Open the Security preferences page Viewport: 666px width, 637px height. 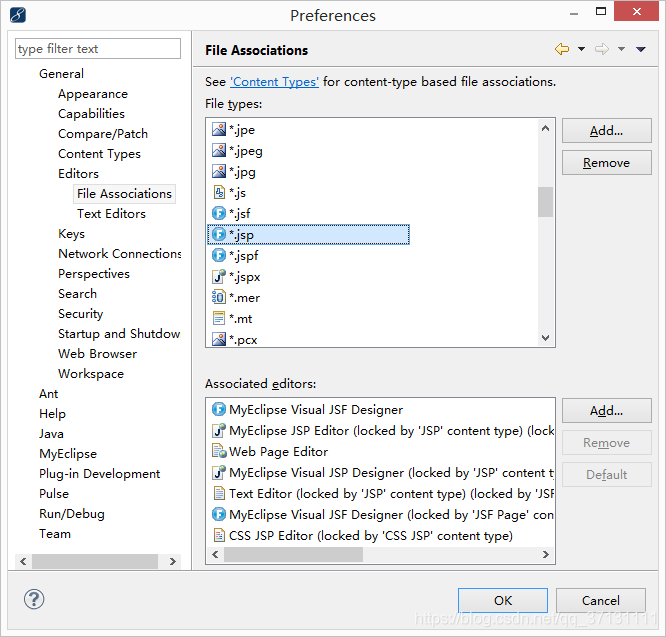pyautogui.click(x=81, y=313)
